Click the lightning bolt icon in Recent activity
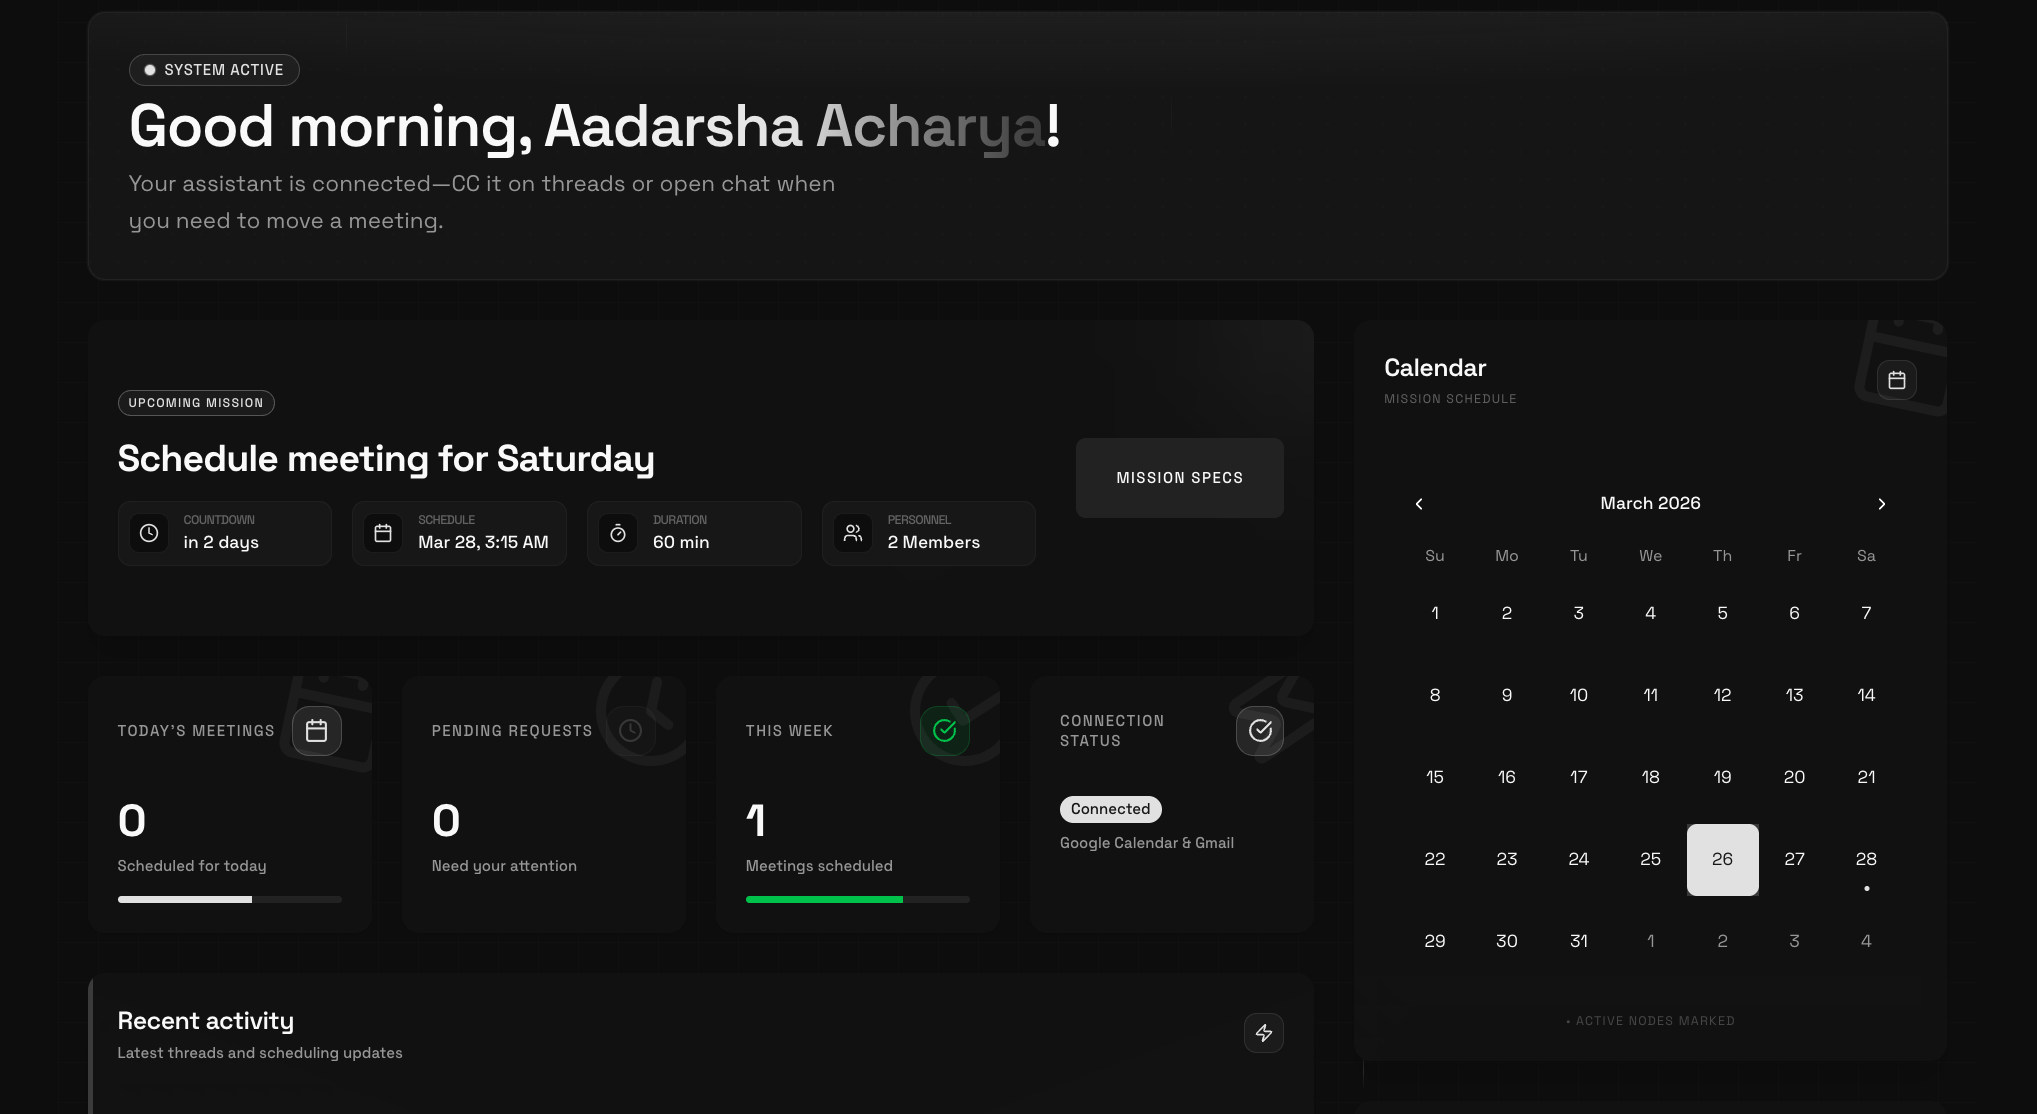 point(1263,1032)
